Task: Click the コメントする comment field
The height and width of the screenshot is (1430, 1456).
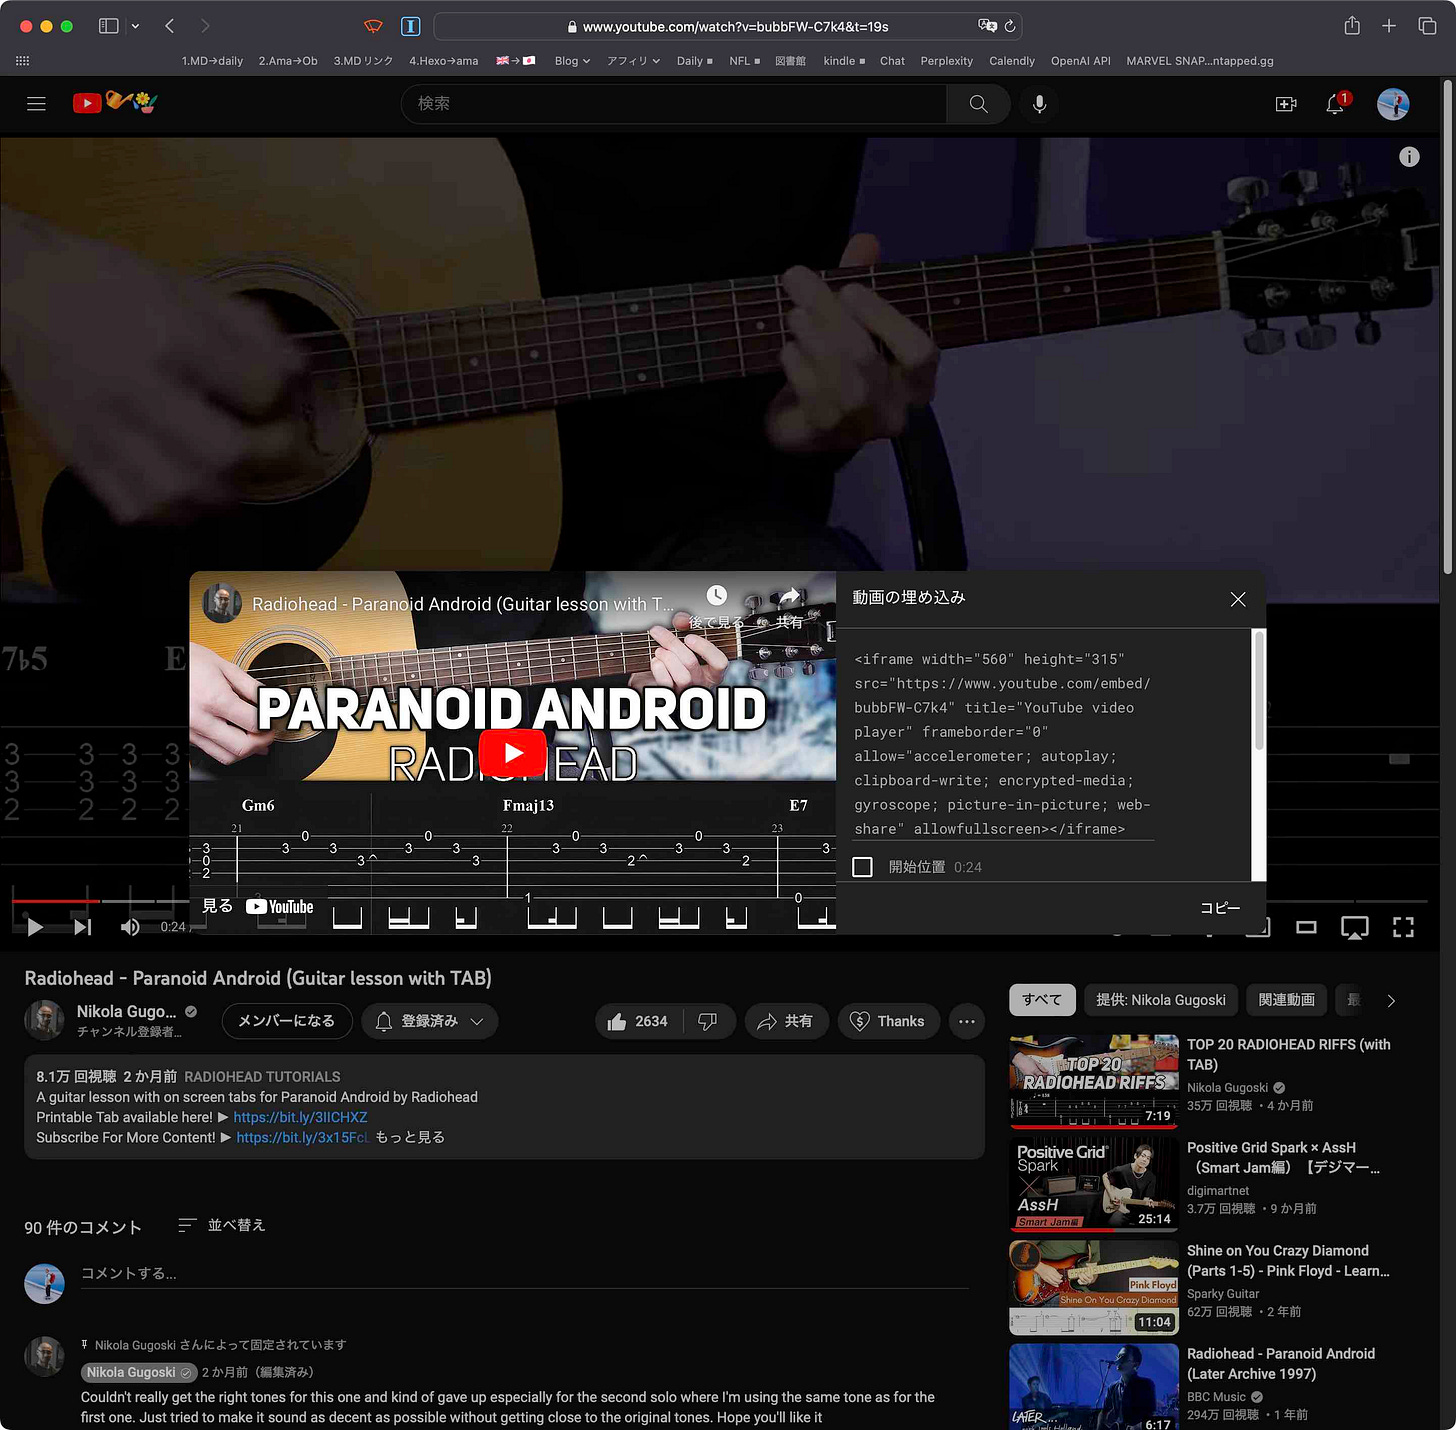Action: tap(525, 1273)
